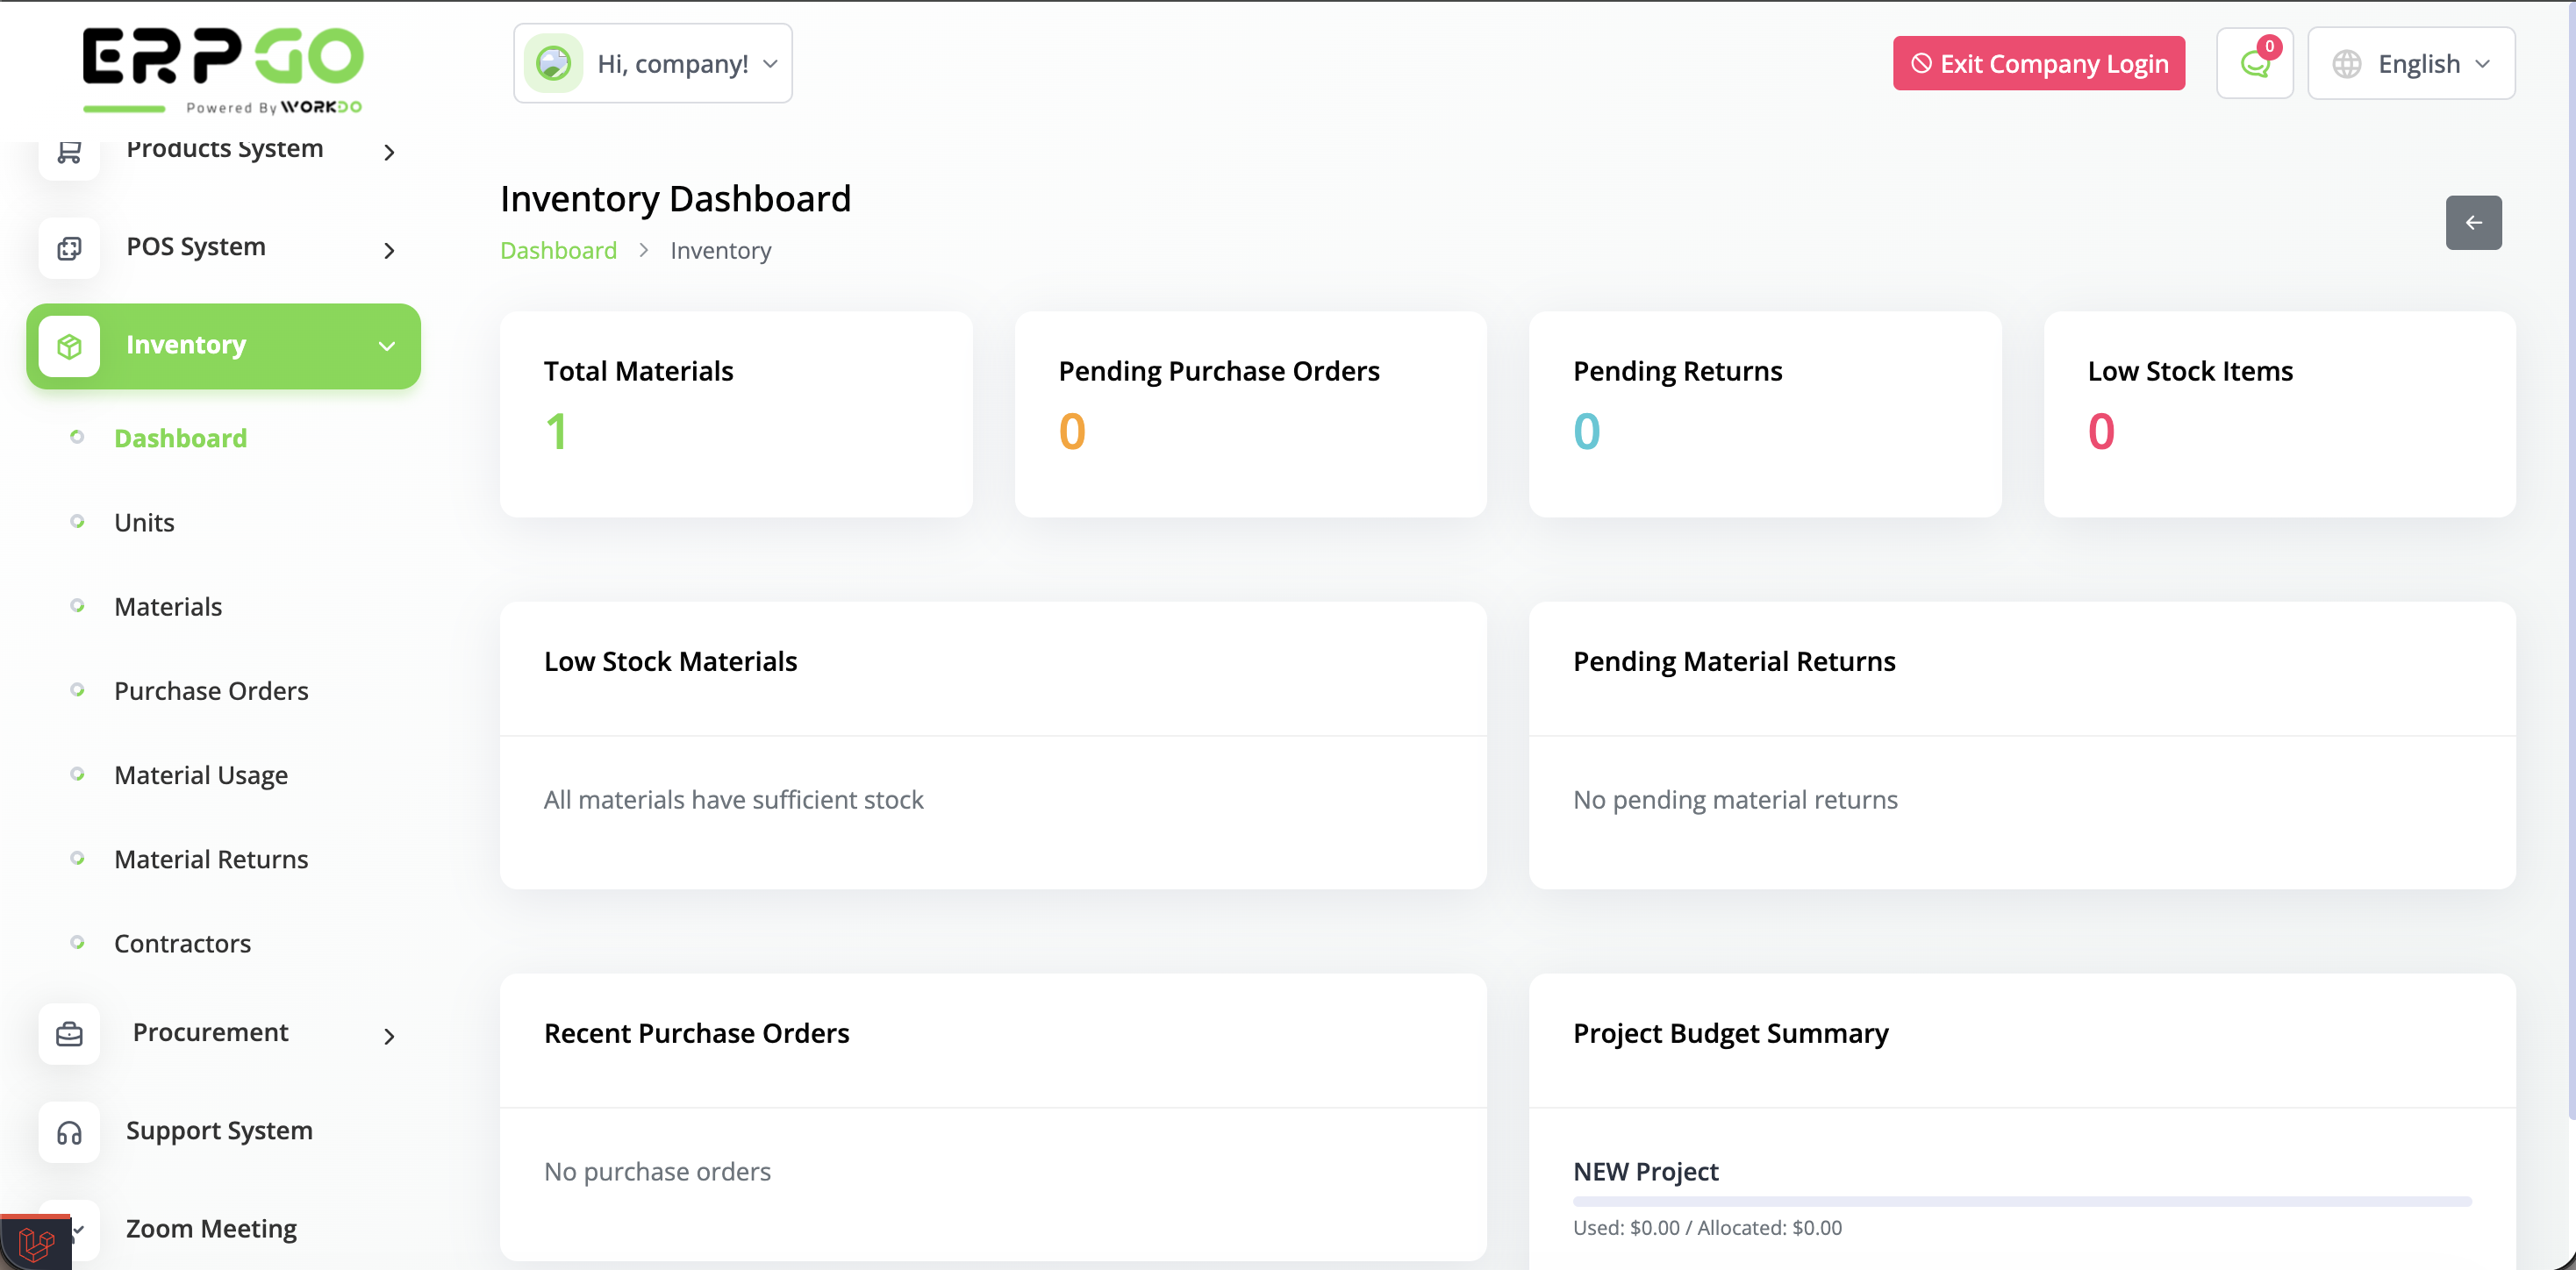
Task: Click the Inventory breadcrumb text
Action: tap(720, 250)
